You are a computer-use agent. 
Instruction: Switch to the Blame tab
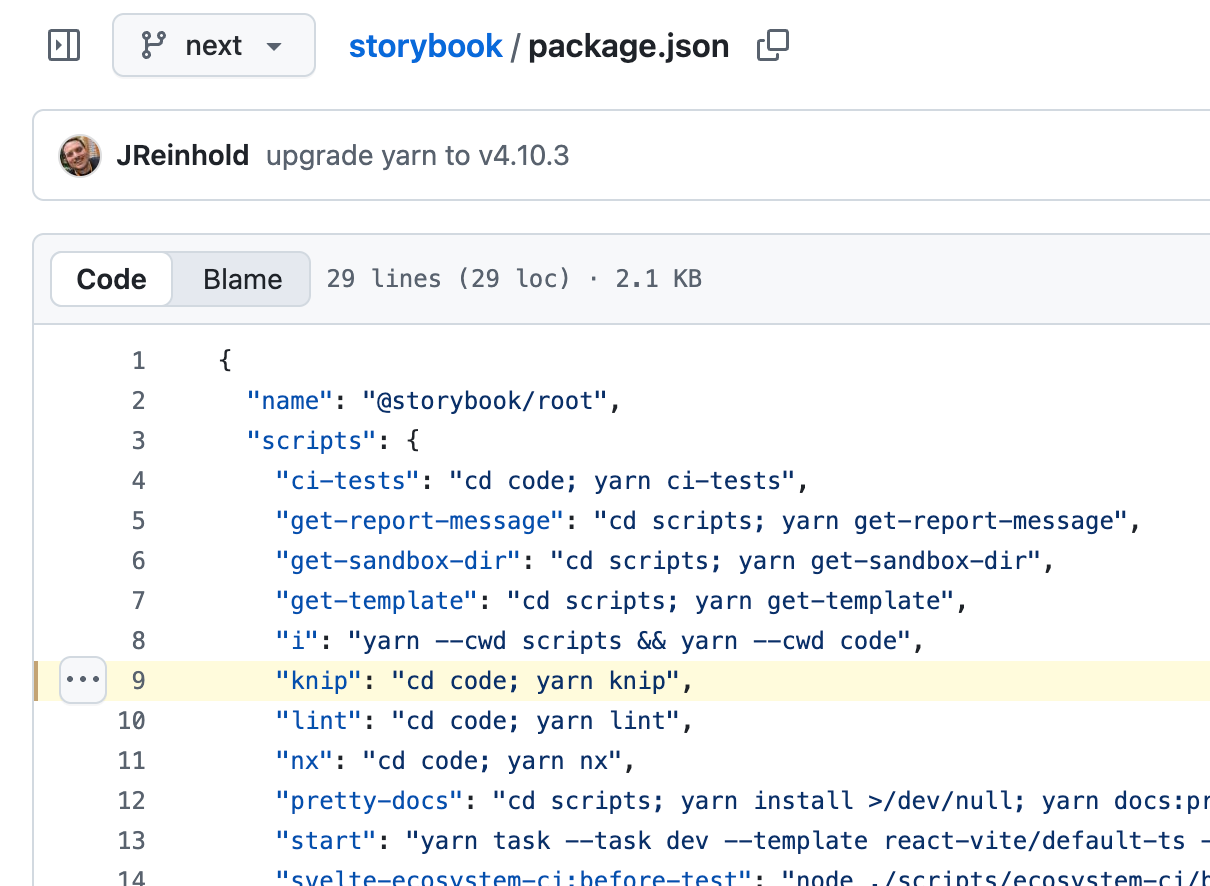pyautogui.click(x=242, y=279)
